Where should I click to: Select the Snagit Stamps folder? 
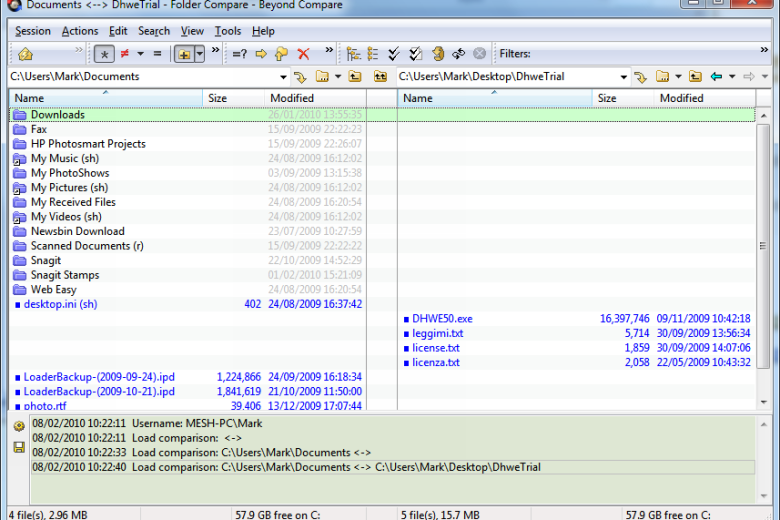coord(65,275)
